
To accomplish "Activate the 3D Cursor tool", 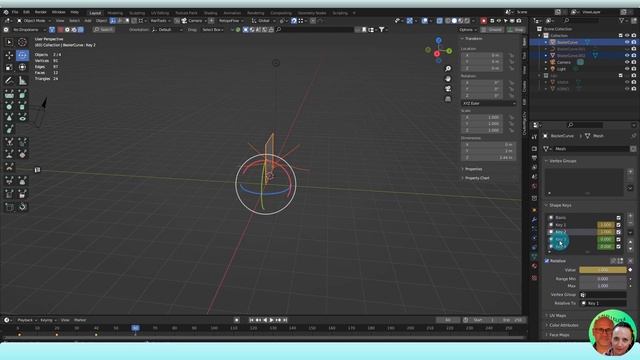I will pyautogui.click(x=22, y=42).
